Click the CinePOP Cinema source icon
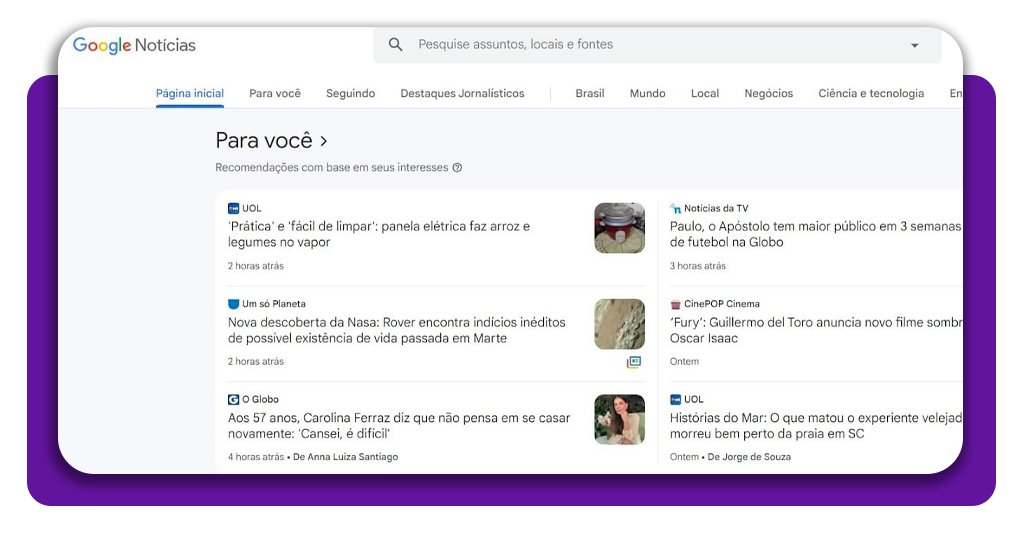1024x536 pixels. point(675,304)
